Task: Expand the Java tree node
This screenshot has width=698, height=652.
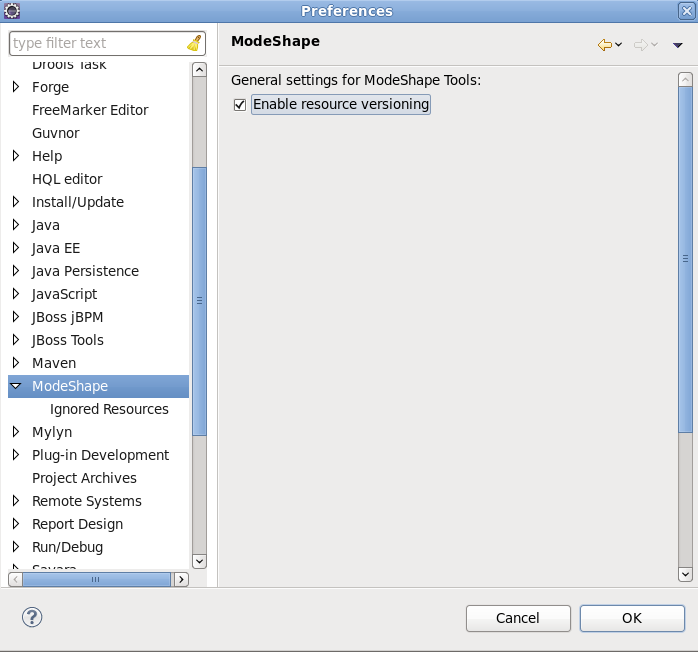Action: [x=16, y=225]
